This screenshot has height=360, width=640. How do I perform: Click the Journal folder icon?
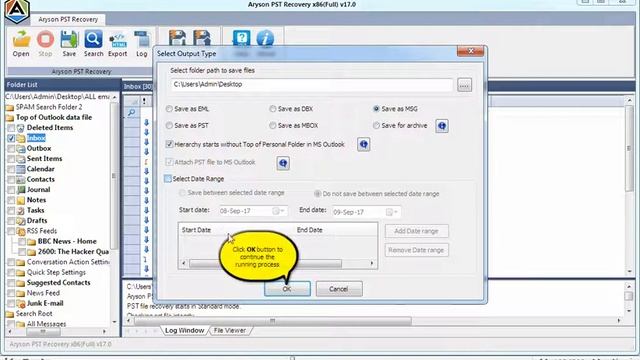click(x=20, y=190)
